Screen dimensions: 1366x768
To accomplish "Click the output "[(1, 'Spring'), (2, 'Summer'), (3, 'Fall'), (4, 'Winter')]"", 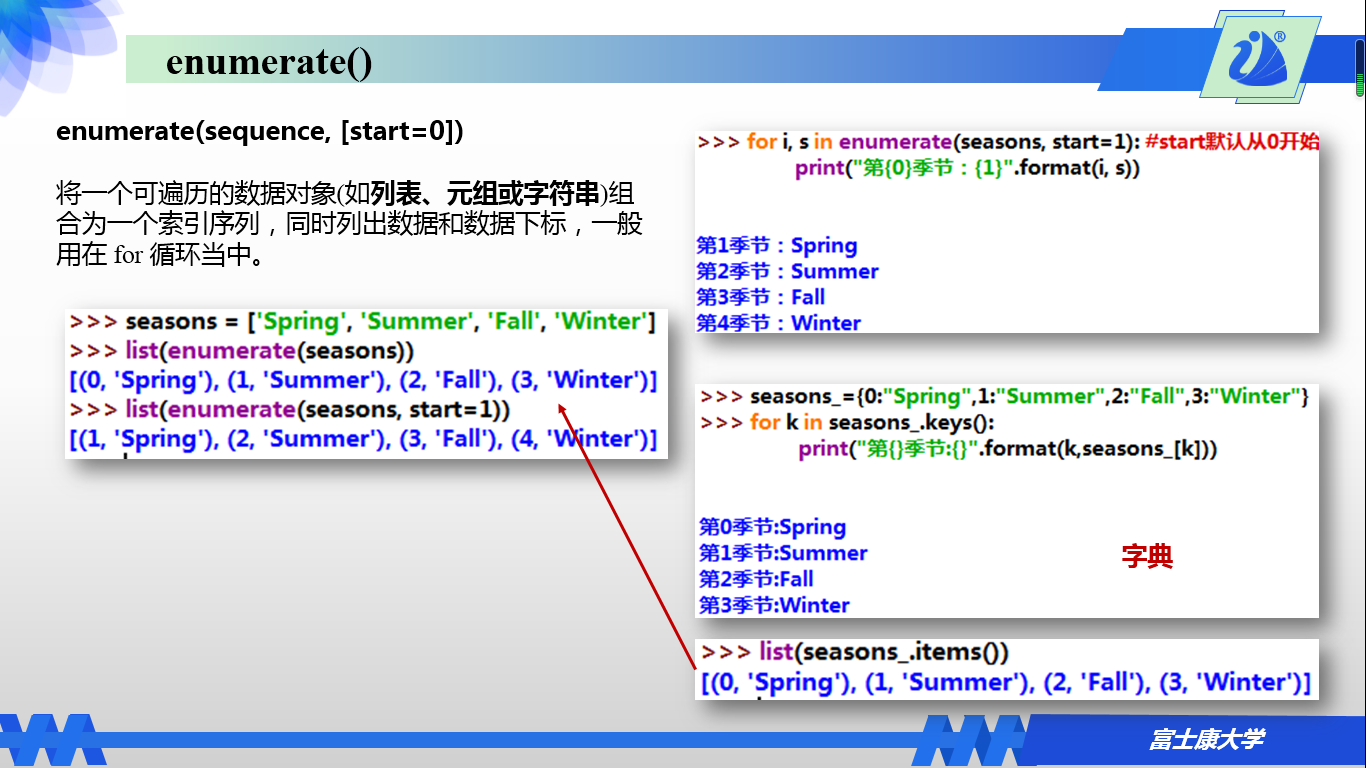I will [x=363, y=439].
